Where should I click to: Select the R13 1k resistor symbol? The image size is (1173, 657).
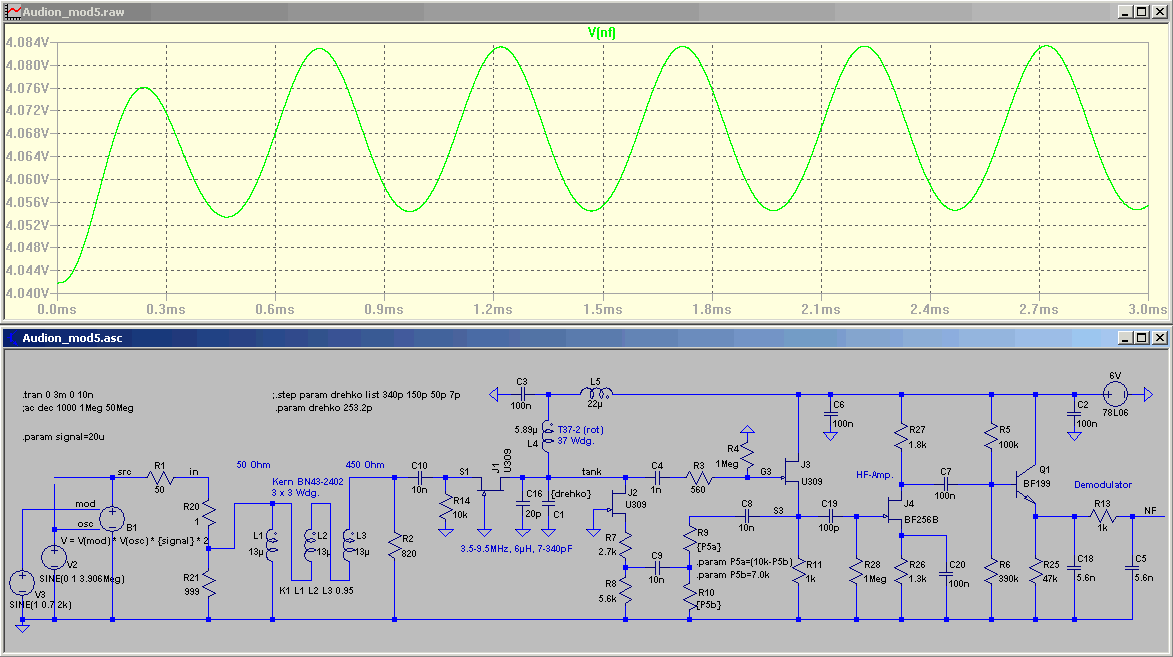(x=1103, y=516)
